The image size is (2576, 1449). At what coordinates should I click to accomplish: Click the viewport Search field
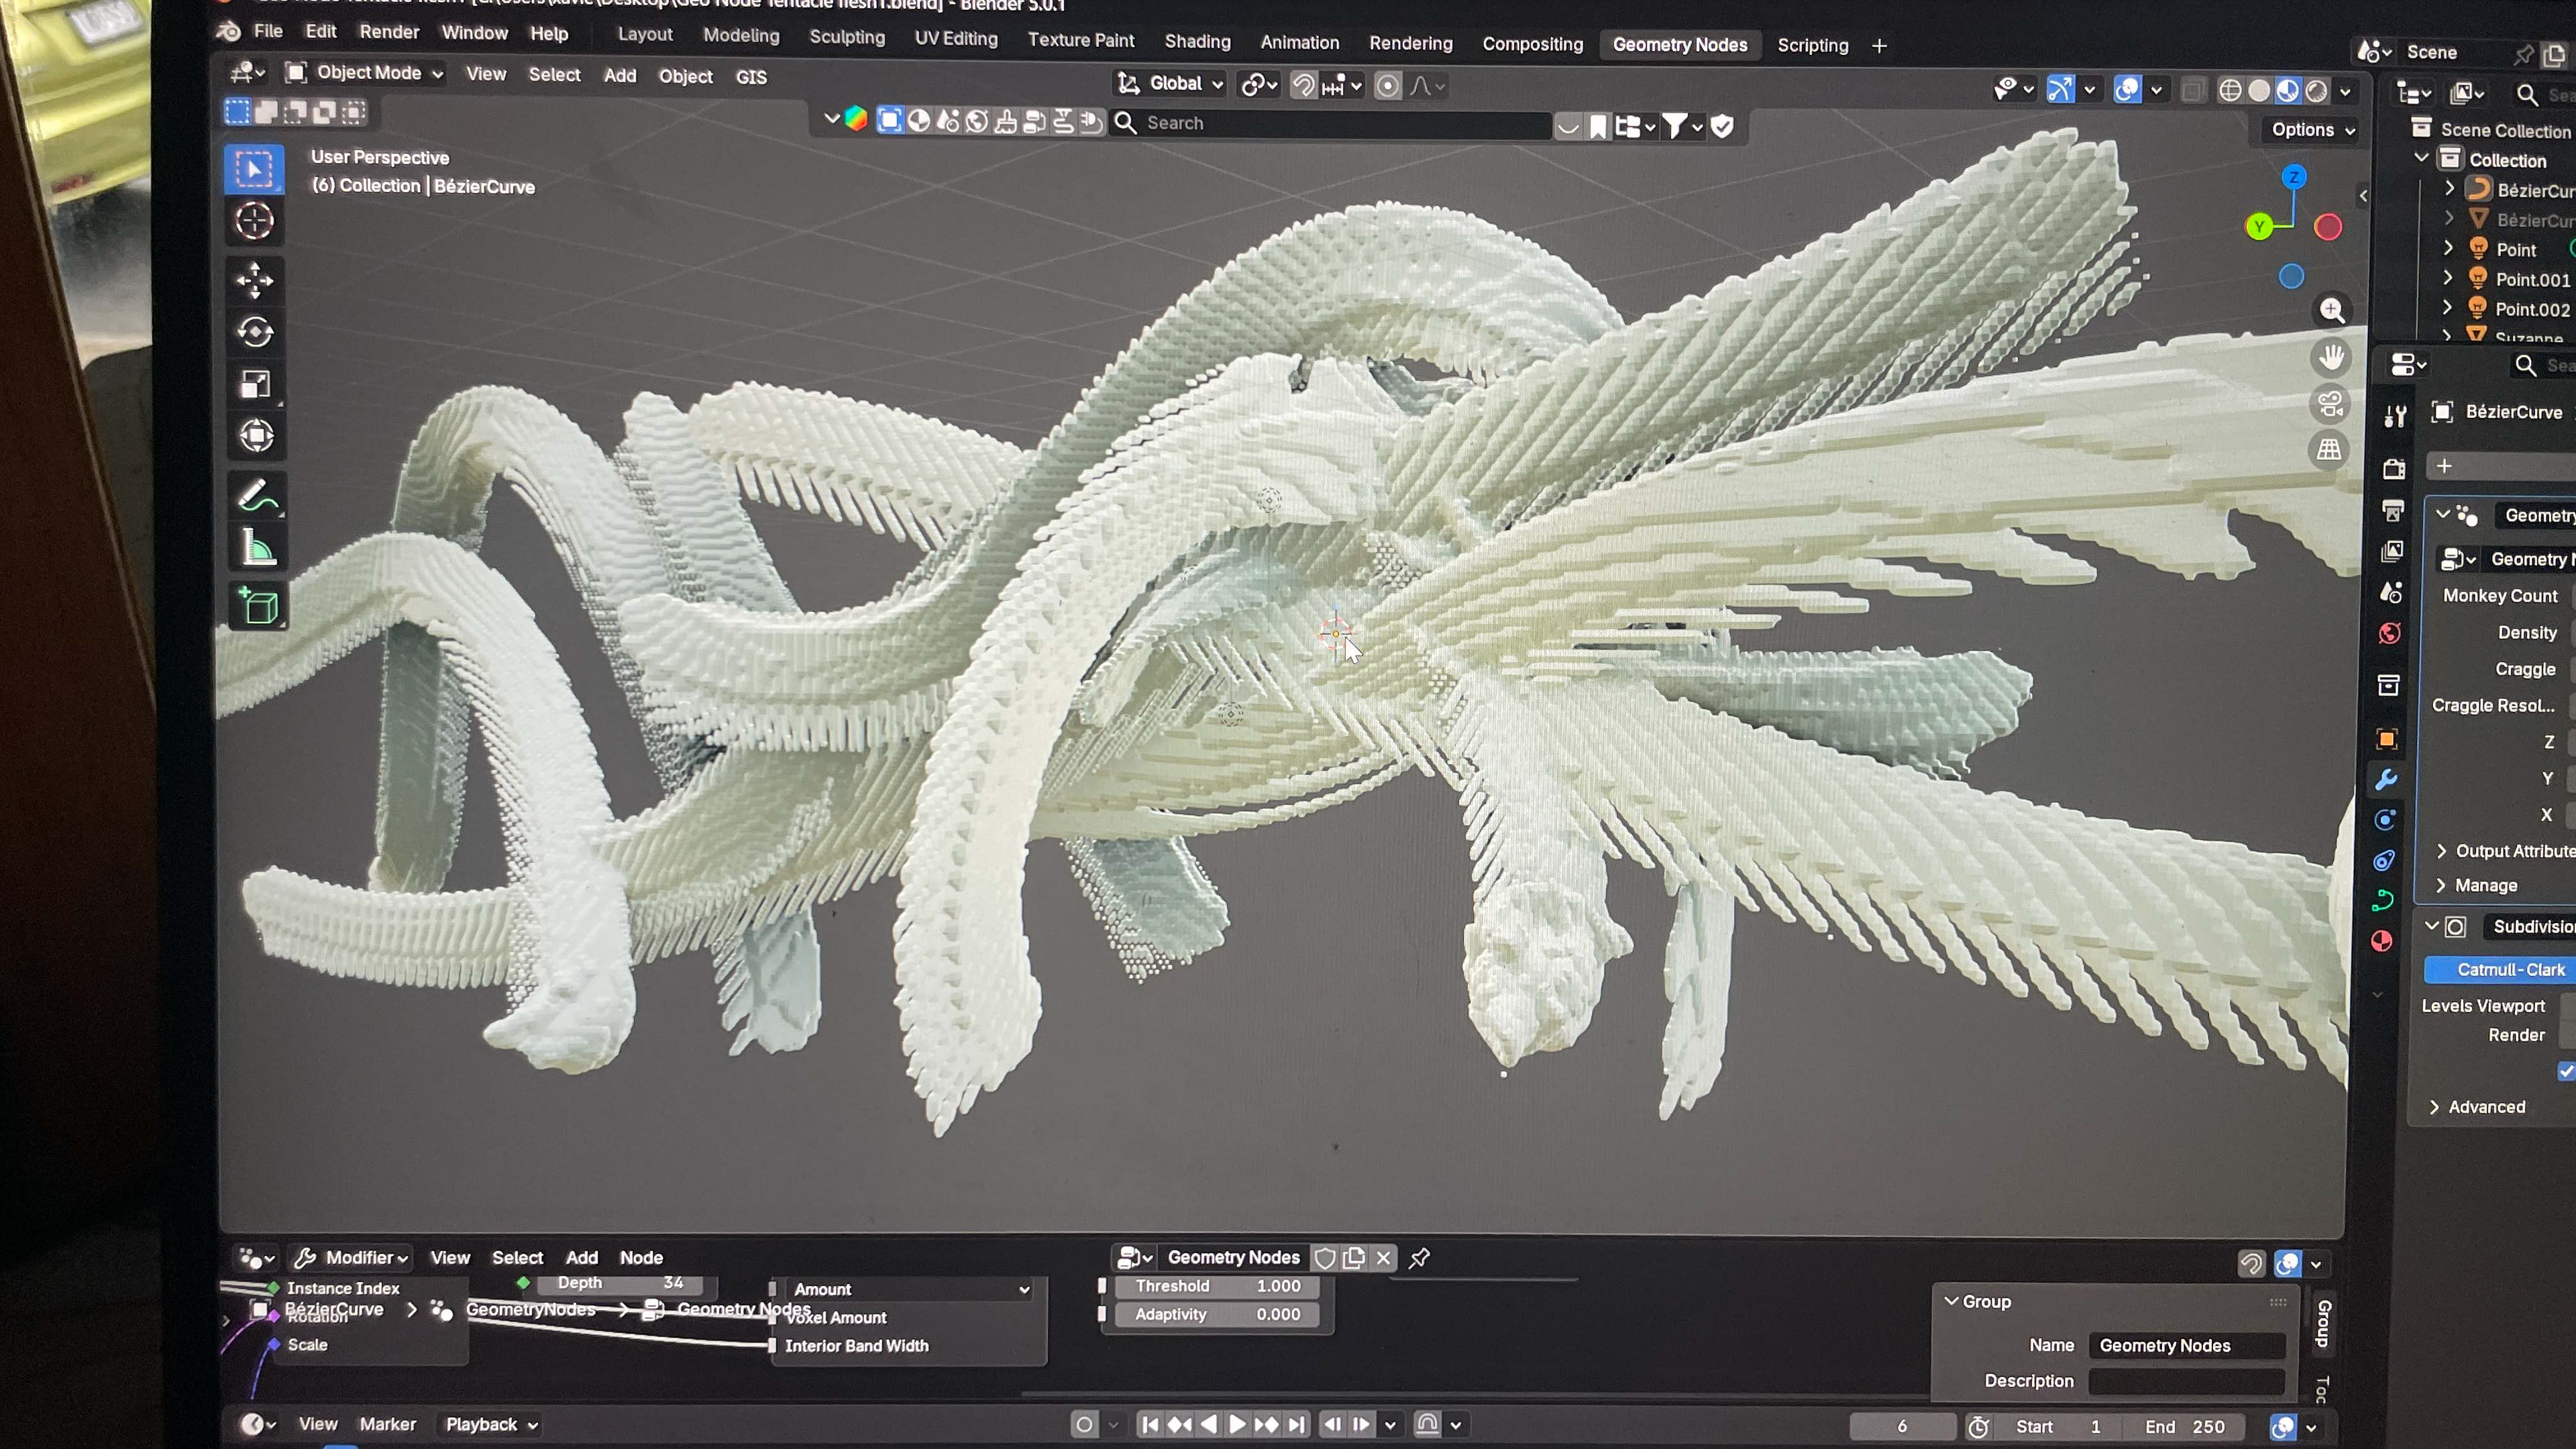[x=1331, y=123]
